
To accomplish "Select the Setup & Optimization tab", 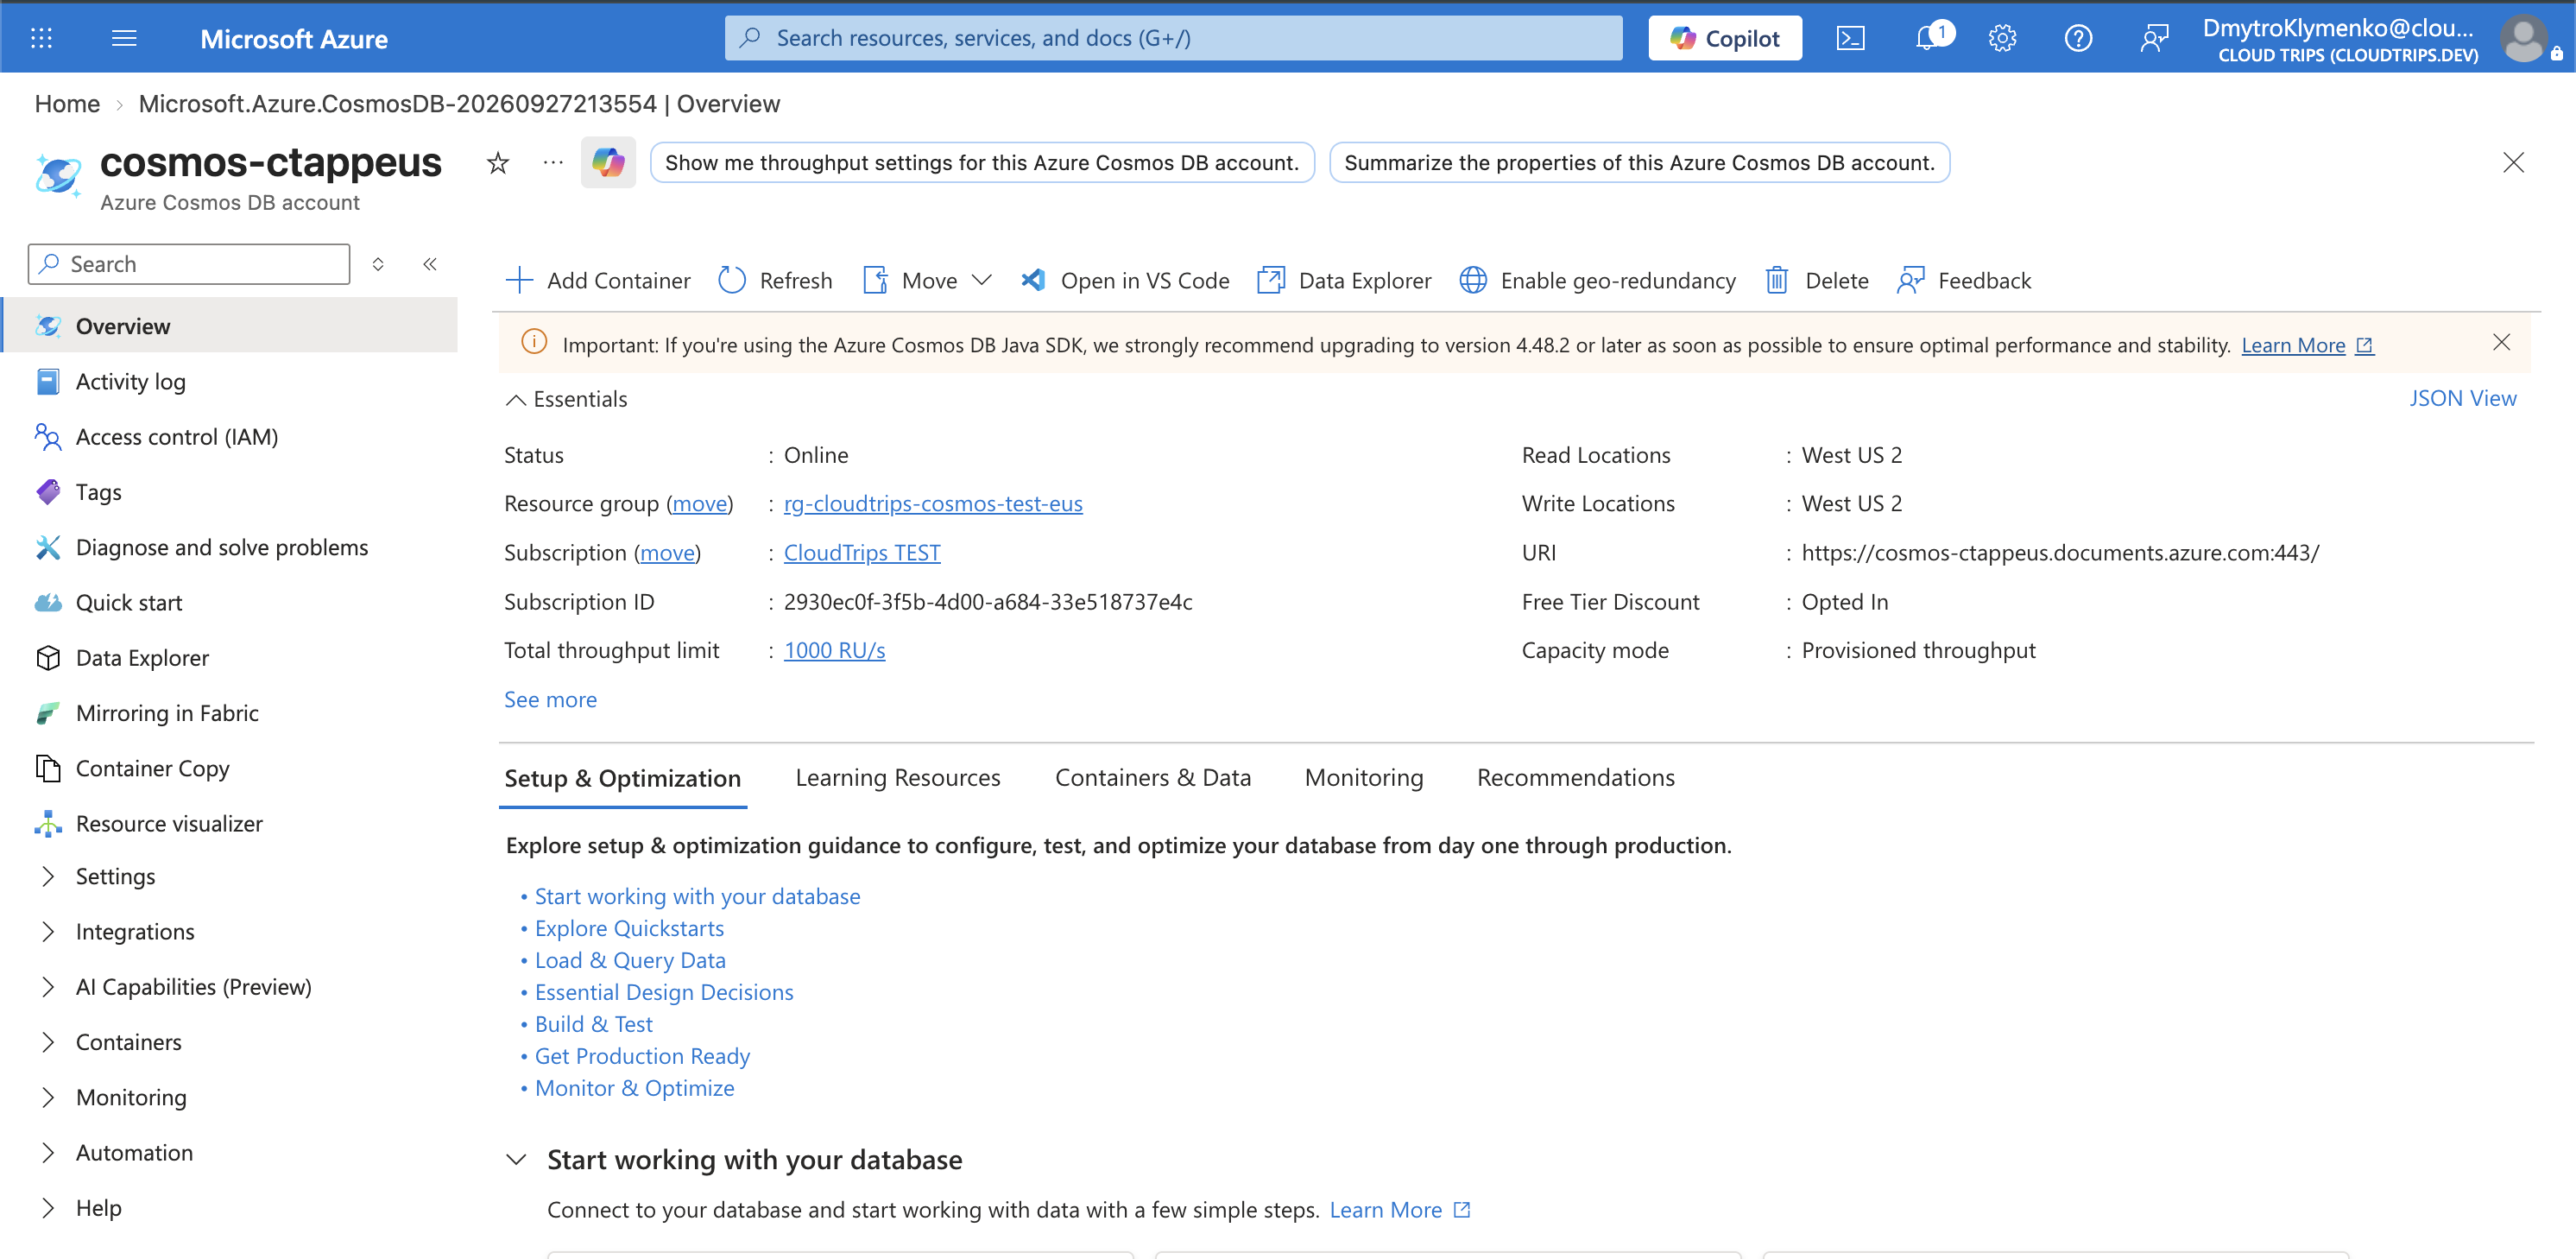I will coord(622,779).
